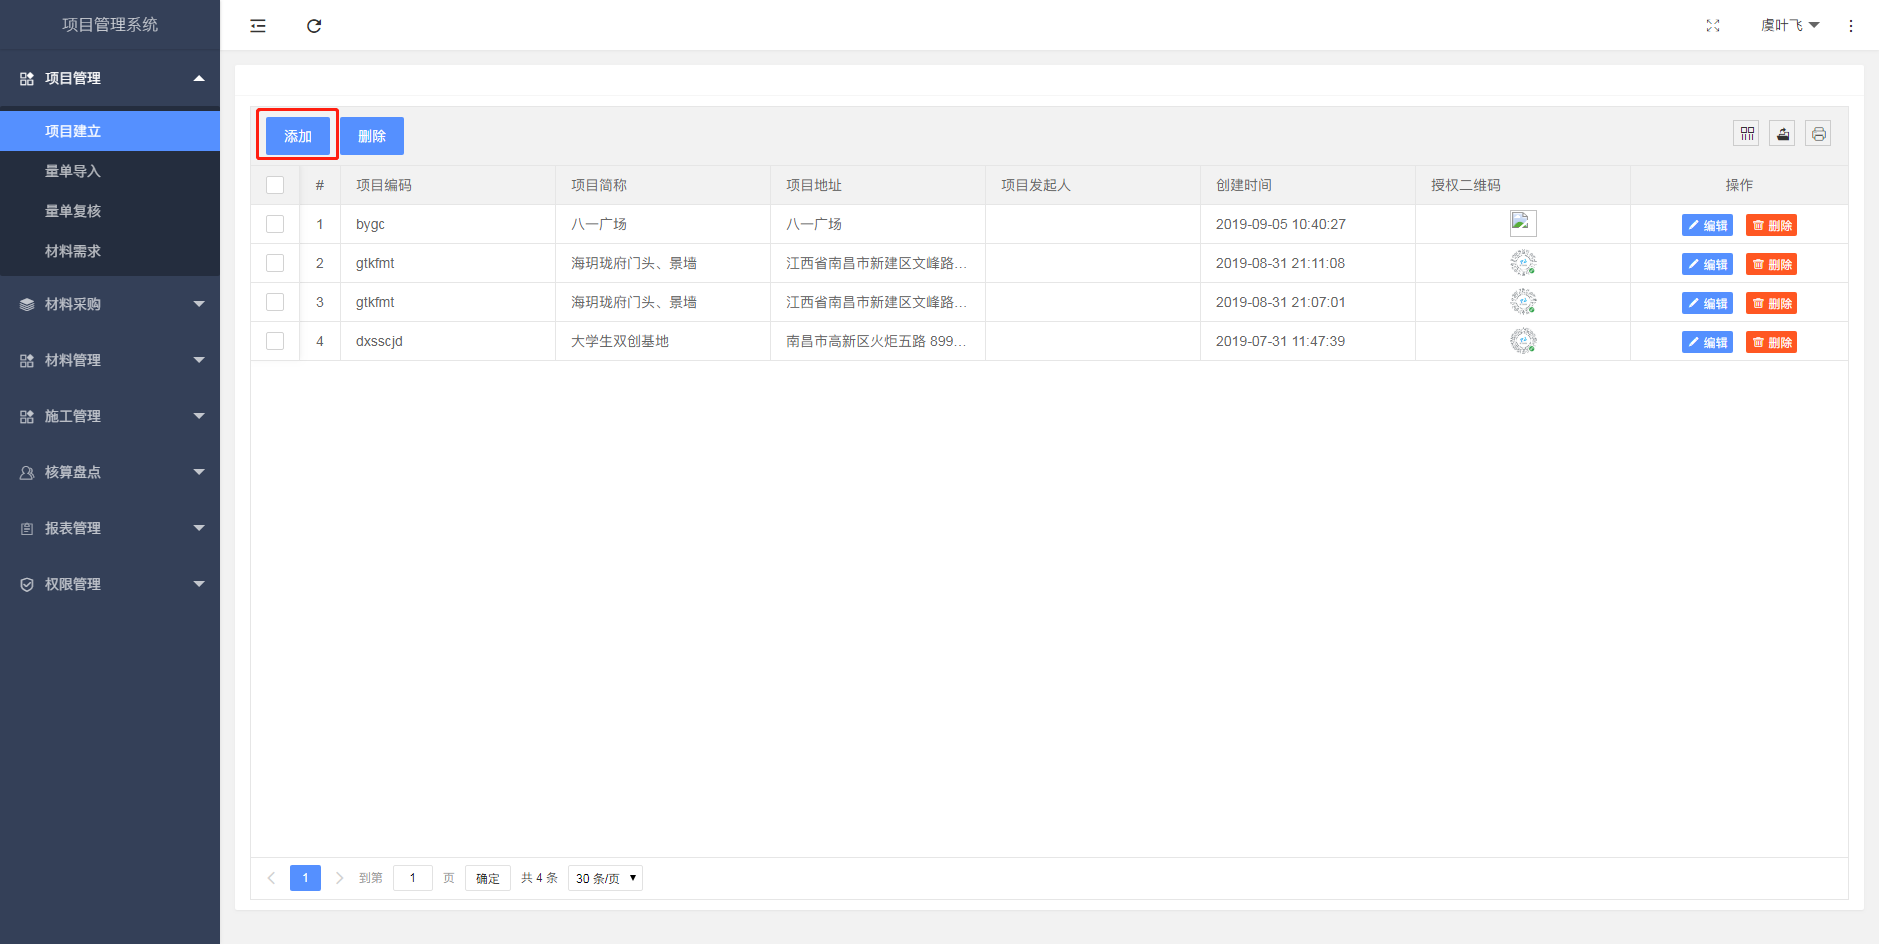The height and width of the screenshot is (944, 1879).
Task: Select 项目建立 in the sidebar
Action: (x=110, y=131)
